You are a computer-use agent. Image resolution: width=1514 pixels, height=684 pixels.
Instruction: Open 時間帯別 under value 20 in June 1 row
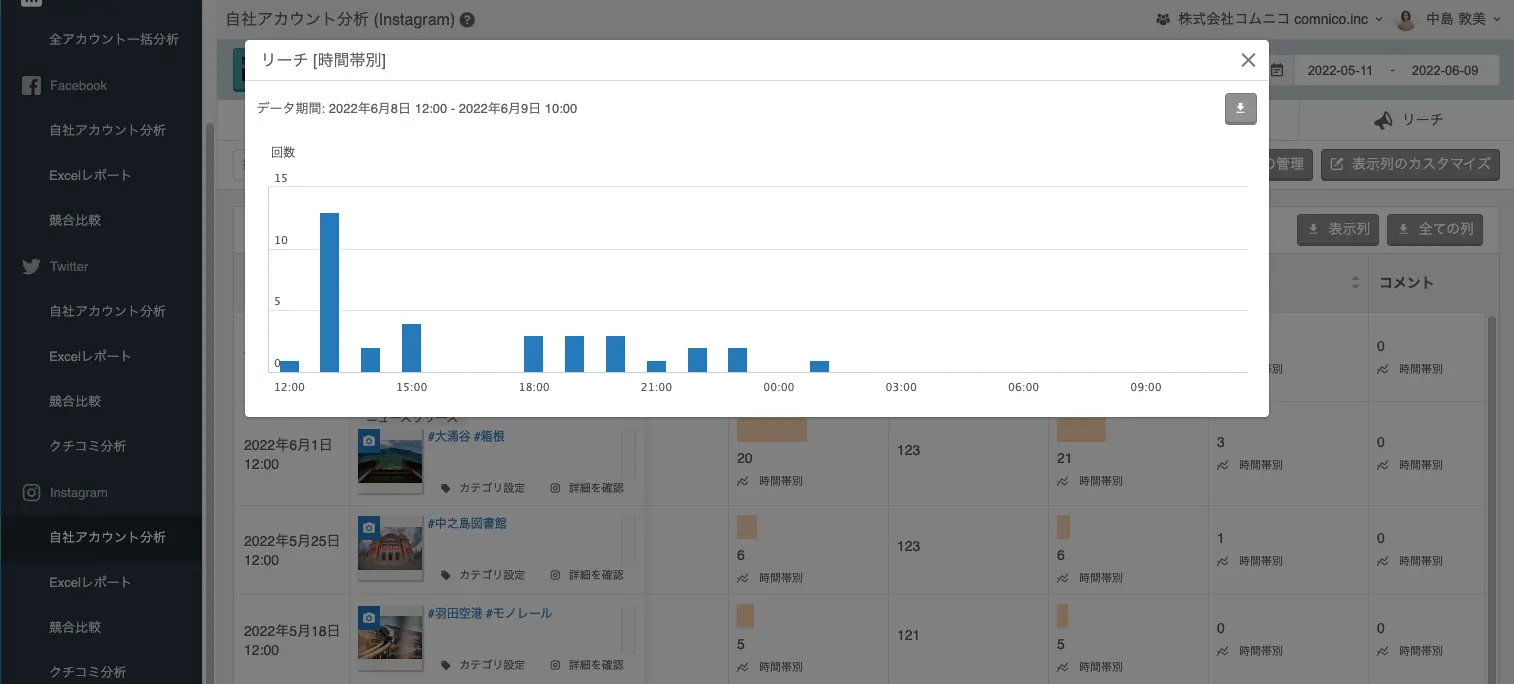(x=770, y=481)
